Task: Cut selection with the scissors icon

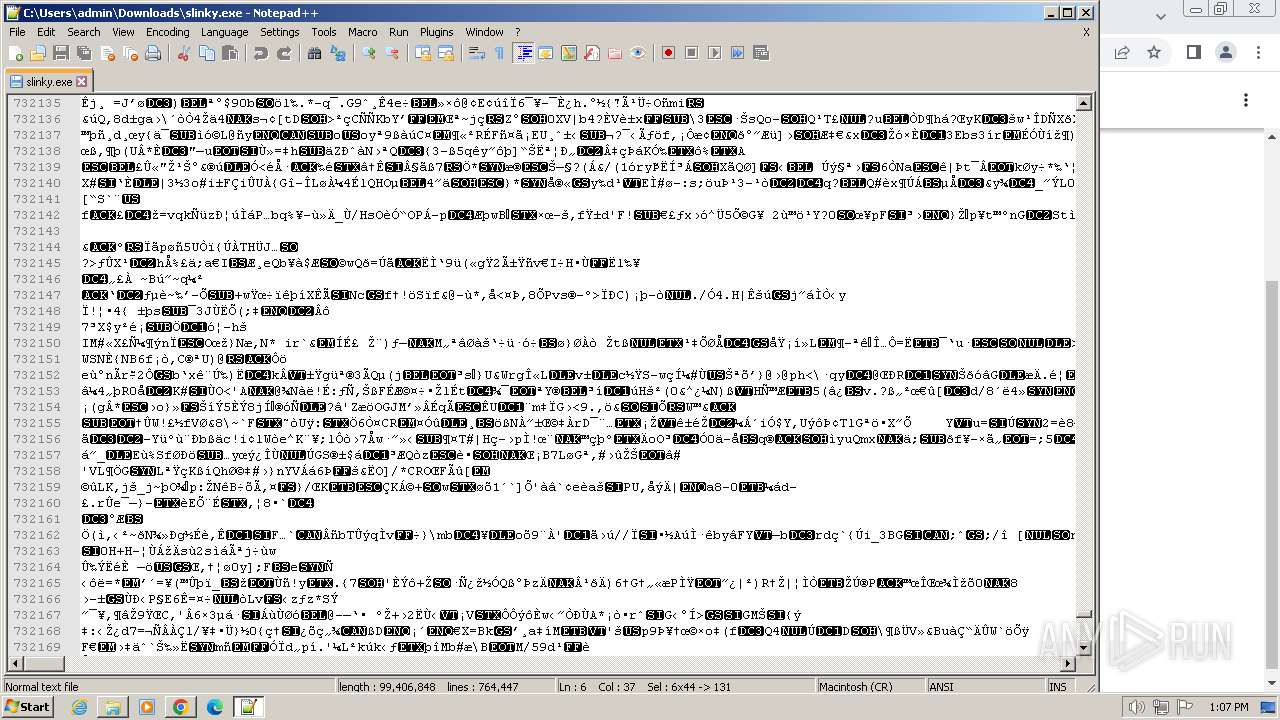Action: coord(183,53)
